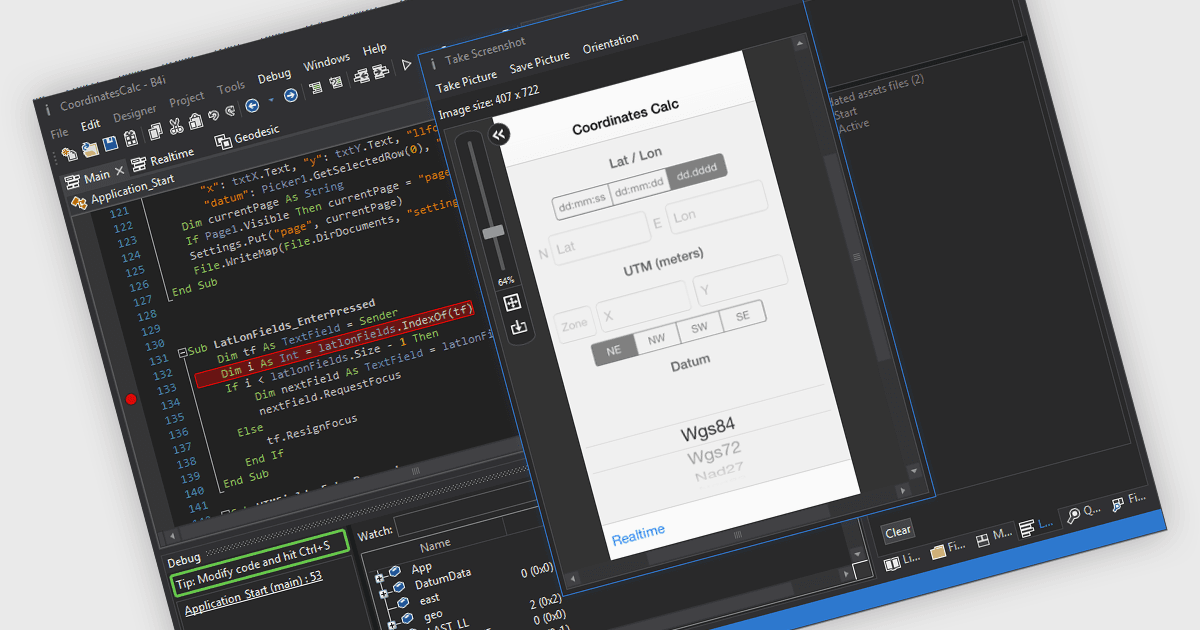This screenshot has width=1200, height=630.
Task: Expand the DatumData tree node
Action: click(x=383, y=594)
